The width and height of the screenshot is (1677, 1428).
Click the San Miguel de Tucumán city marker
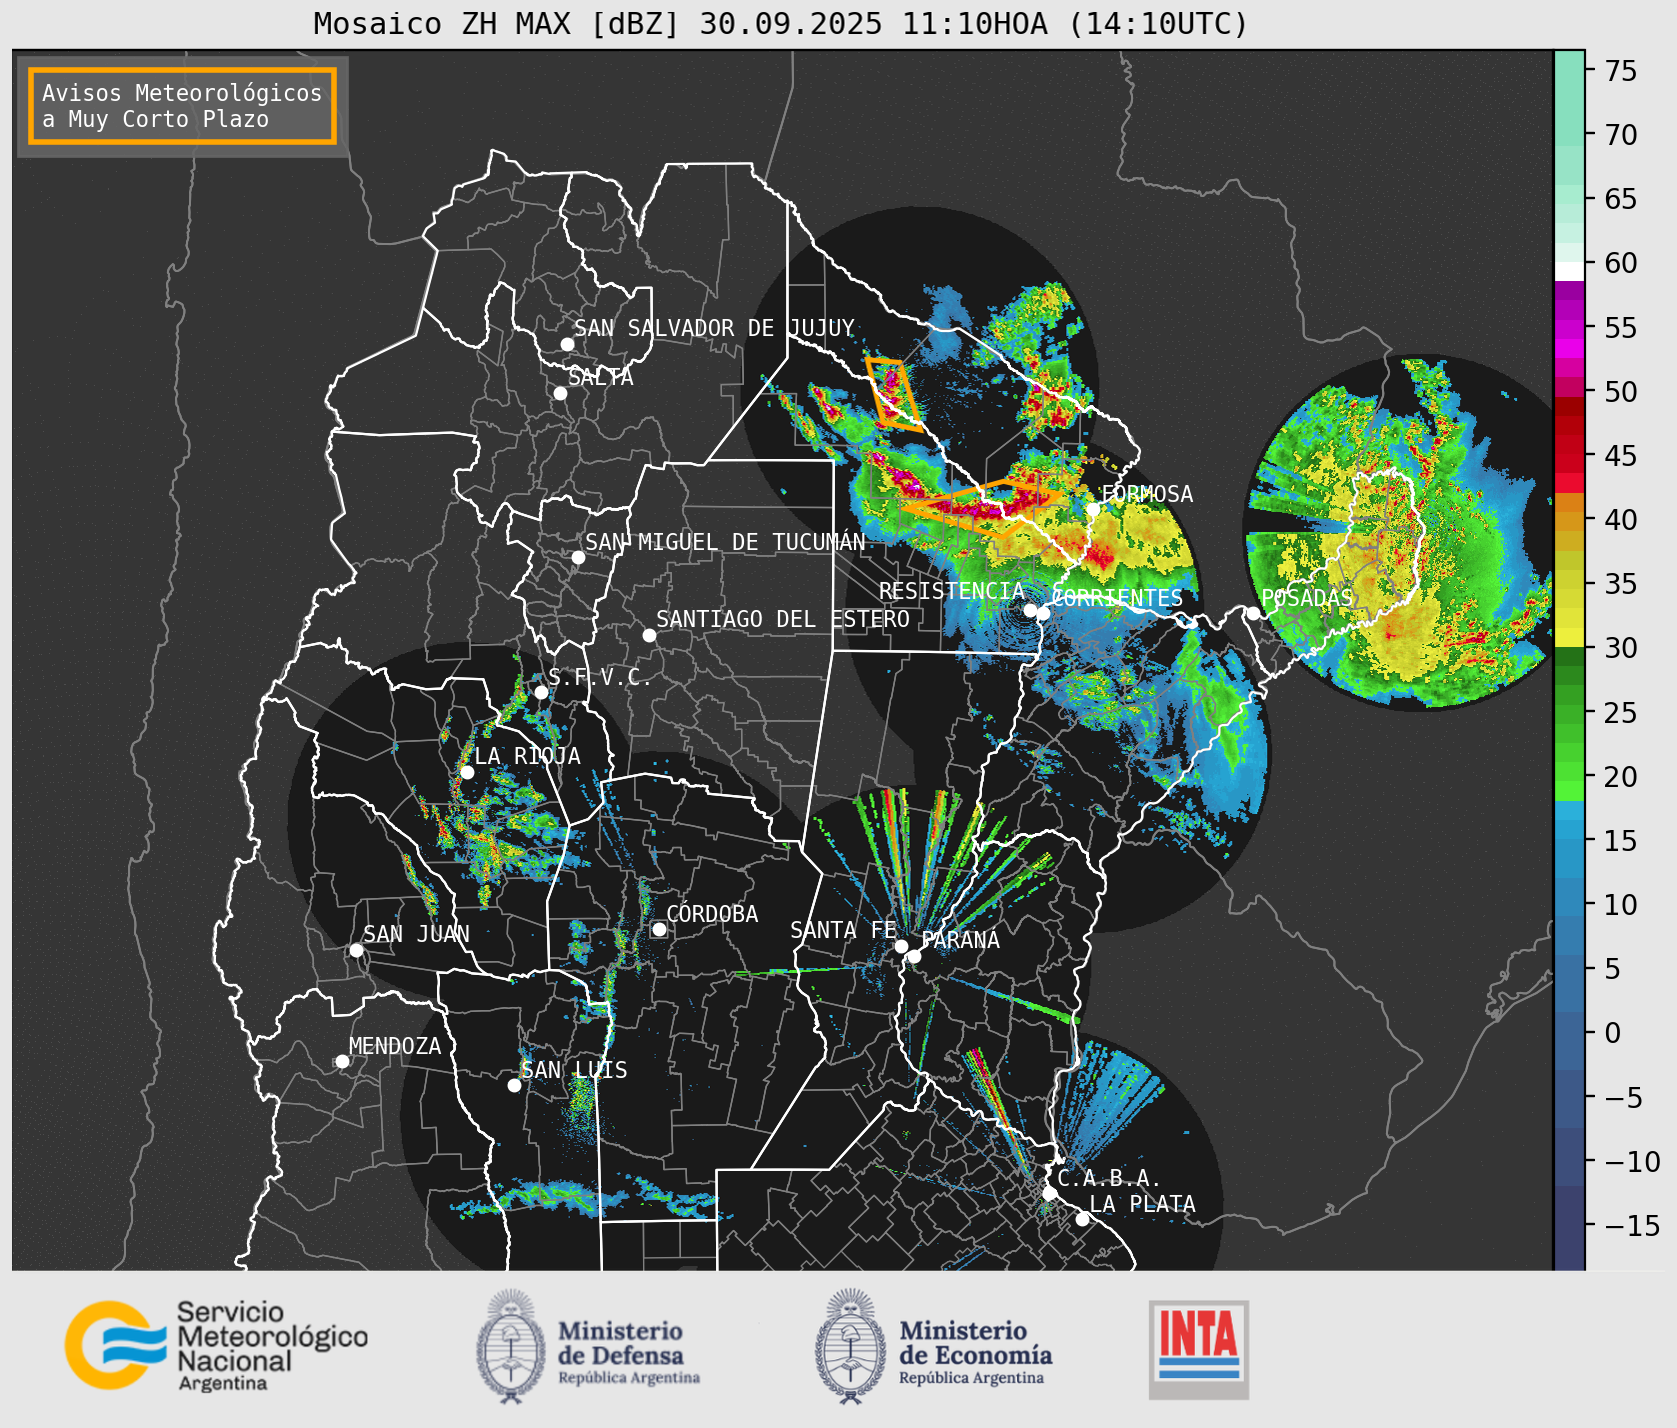coord(578,557)
